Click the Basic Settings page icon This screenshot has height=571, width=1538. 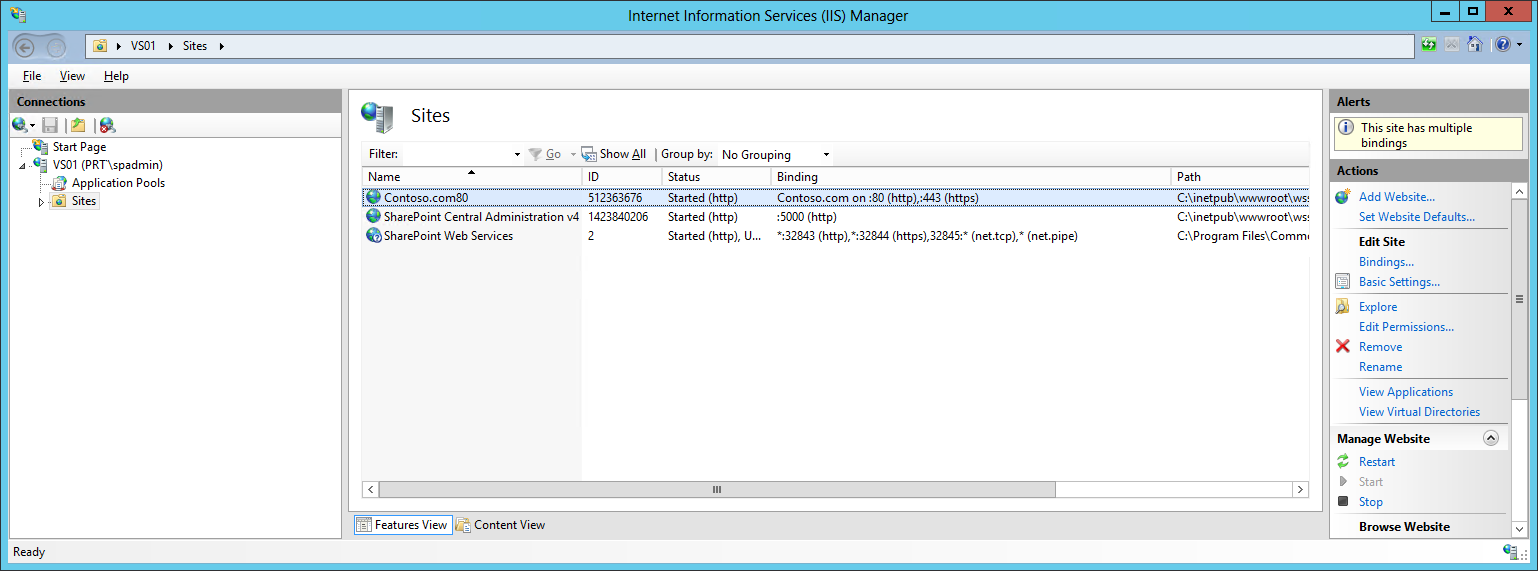[x=1343, y=282]
